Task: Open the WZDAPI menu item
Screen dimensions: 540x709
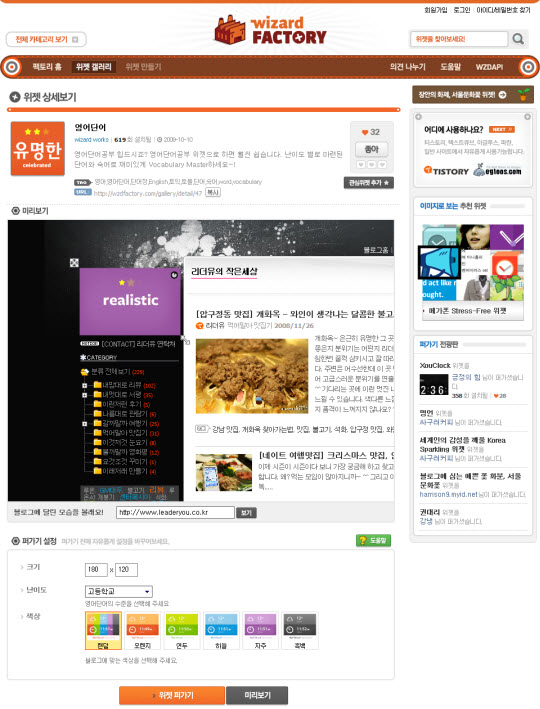Action: tap(489, 67)
